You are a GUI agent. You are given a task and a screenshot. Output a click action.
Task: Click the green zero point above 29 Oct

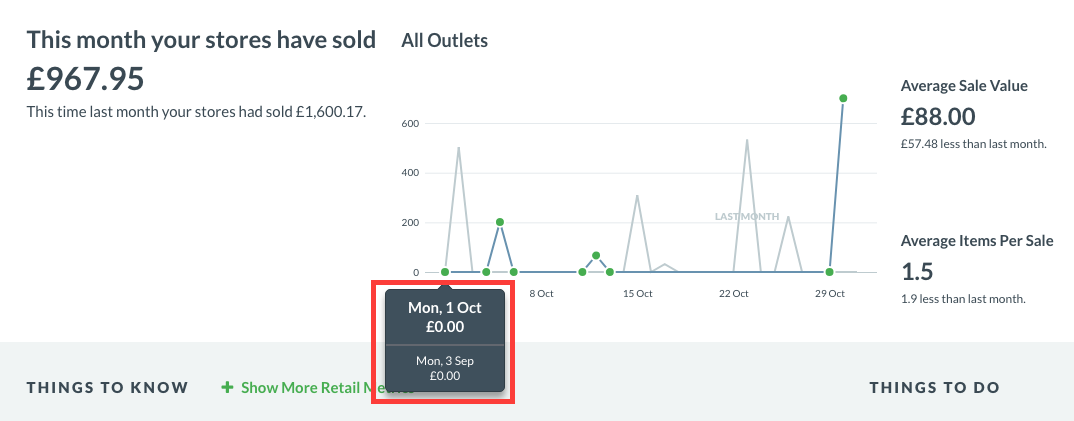point(829,272)
